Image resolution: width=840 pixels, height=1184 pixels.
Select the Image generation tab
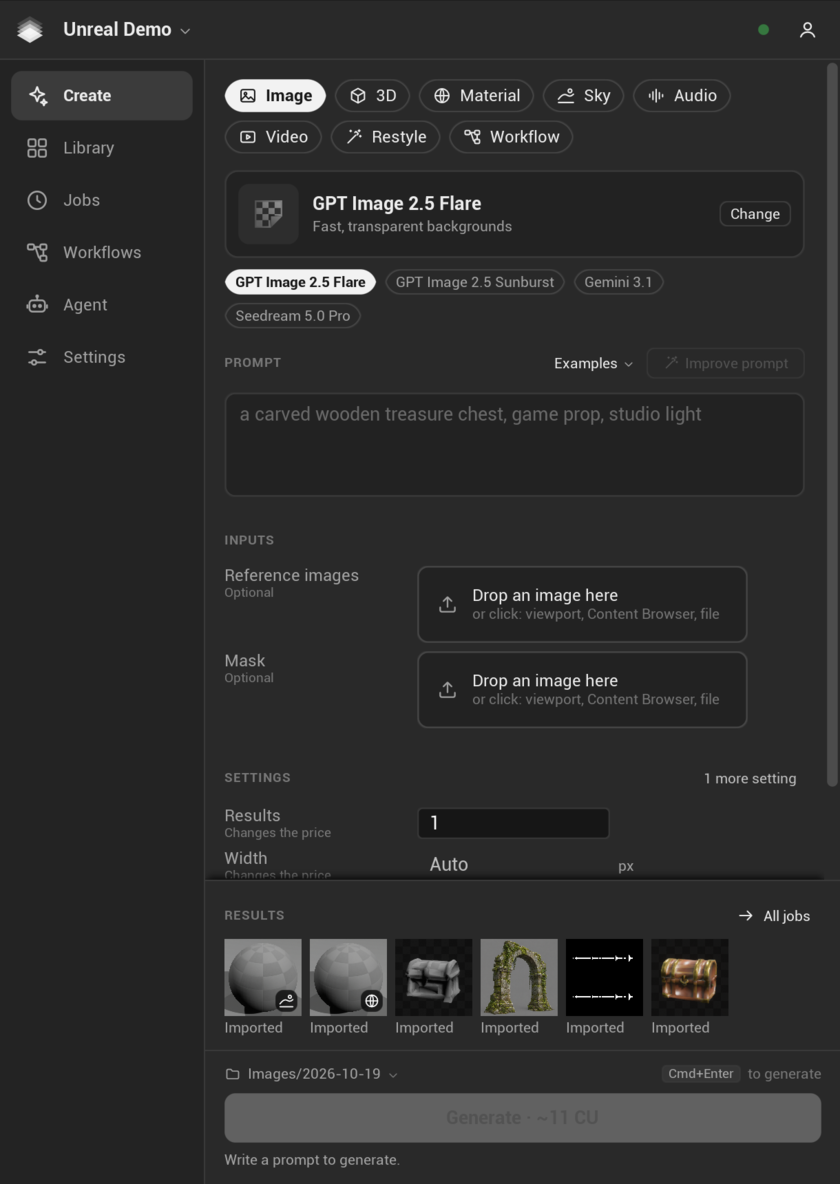275,96
